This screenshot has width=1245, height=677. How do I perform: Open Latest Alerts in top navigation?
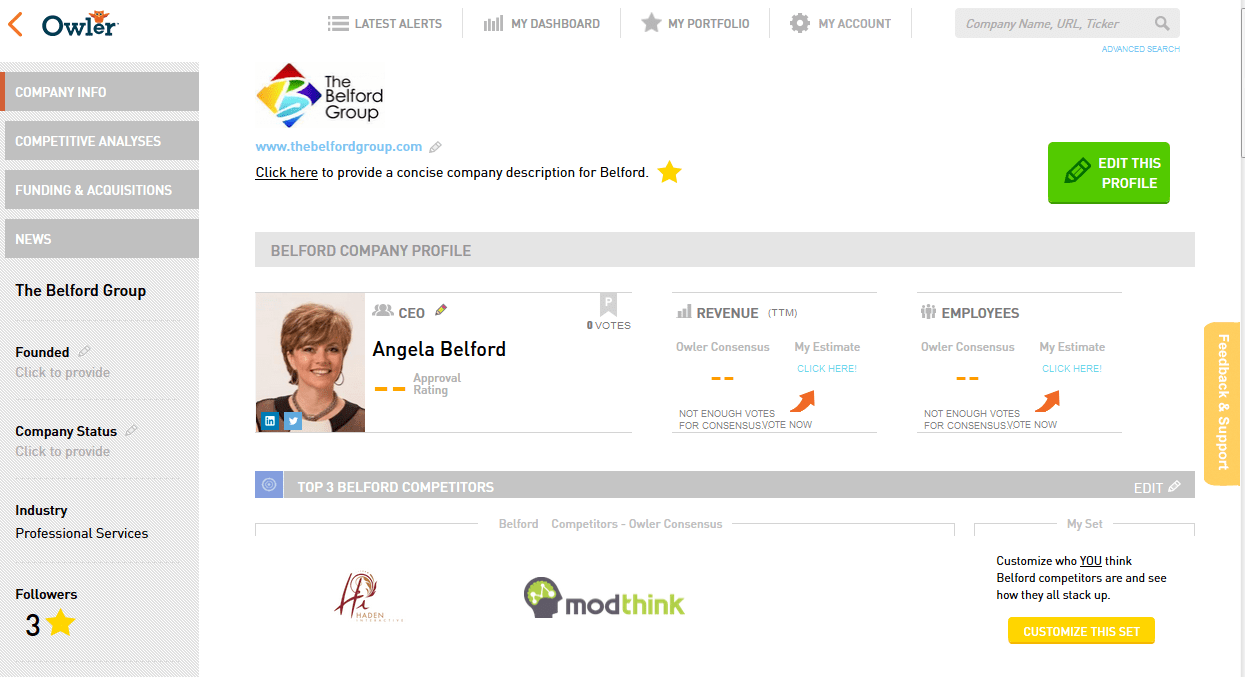[x=385, y=23]
